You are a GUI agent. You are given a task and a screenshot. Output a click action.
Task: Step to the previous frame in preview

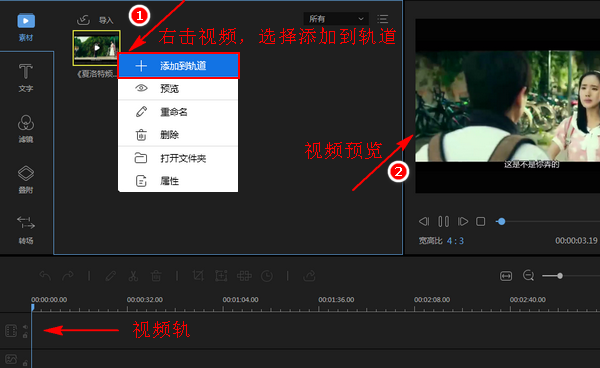pos(424,221)
